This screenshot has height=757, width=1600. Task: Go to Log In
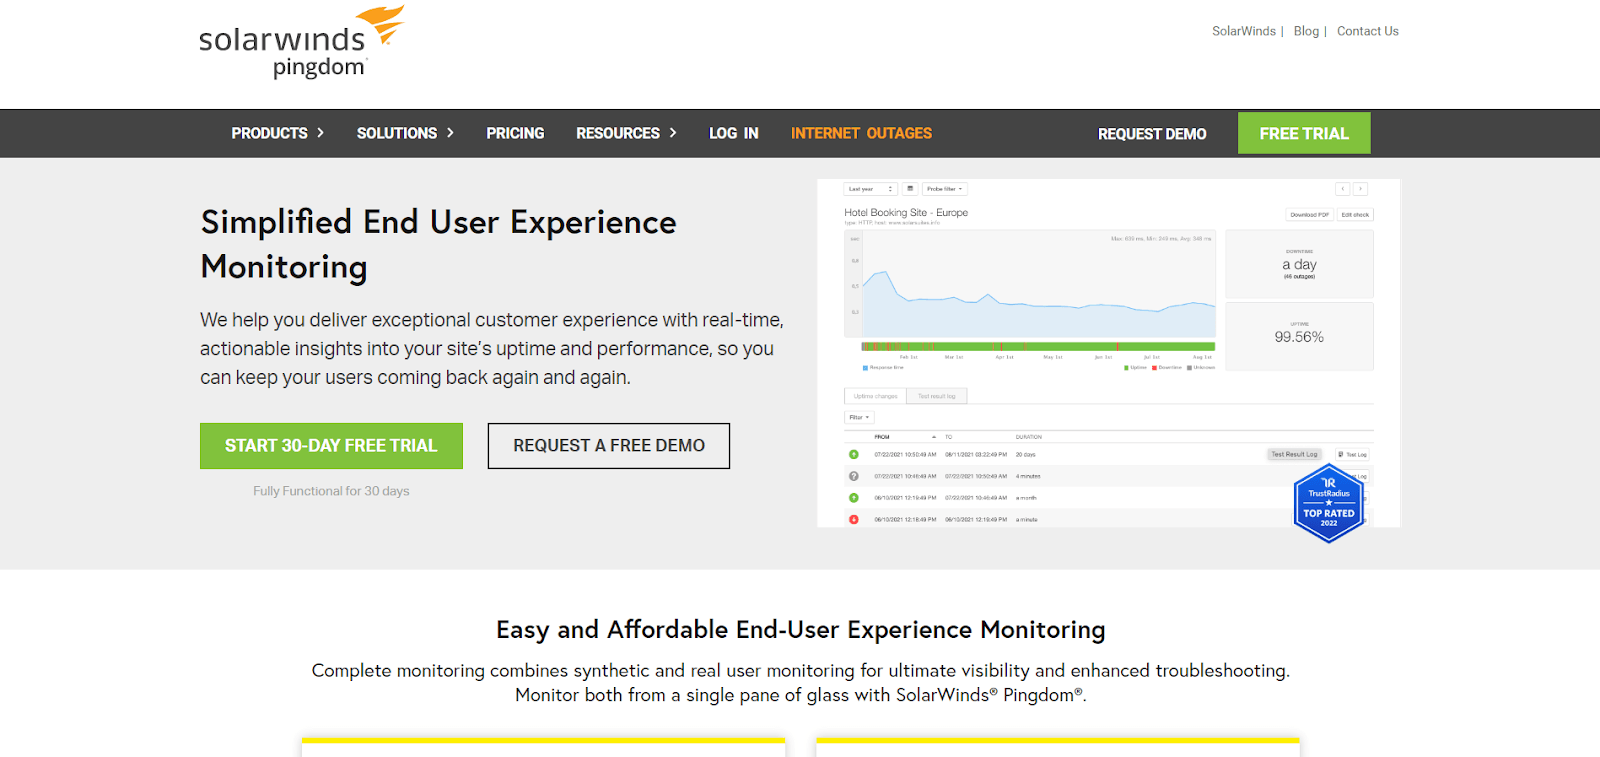click(x=734, y=133)
